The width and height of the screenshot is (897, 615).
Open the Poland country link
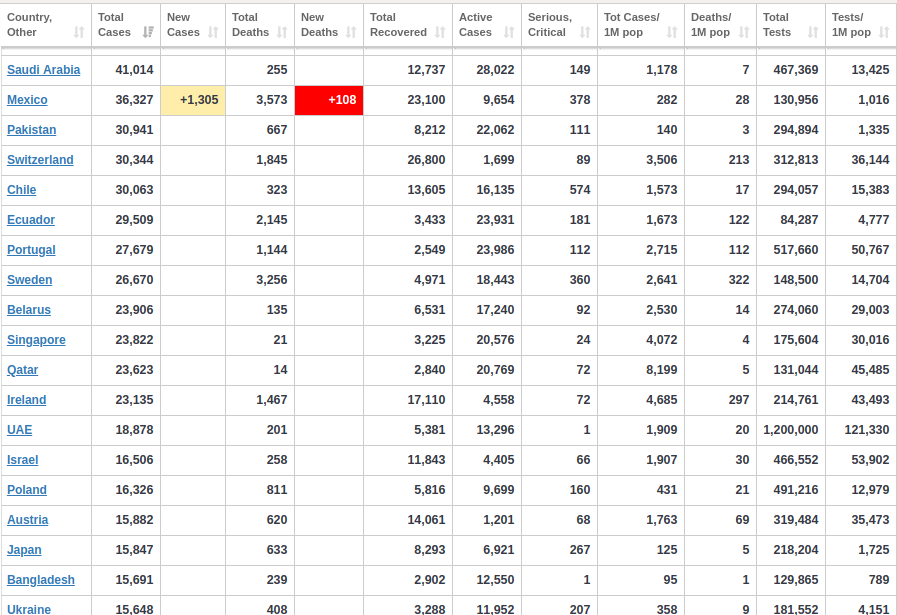27,490
